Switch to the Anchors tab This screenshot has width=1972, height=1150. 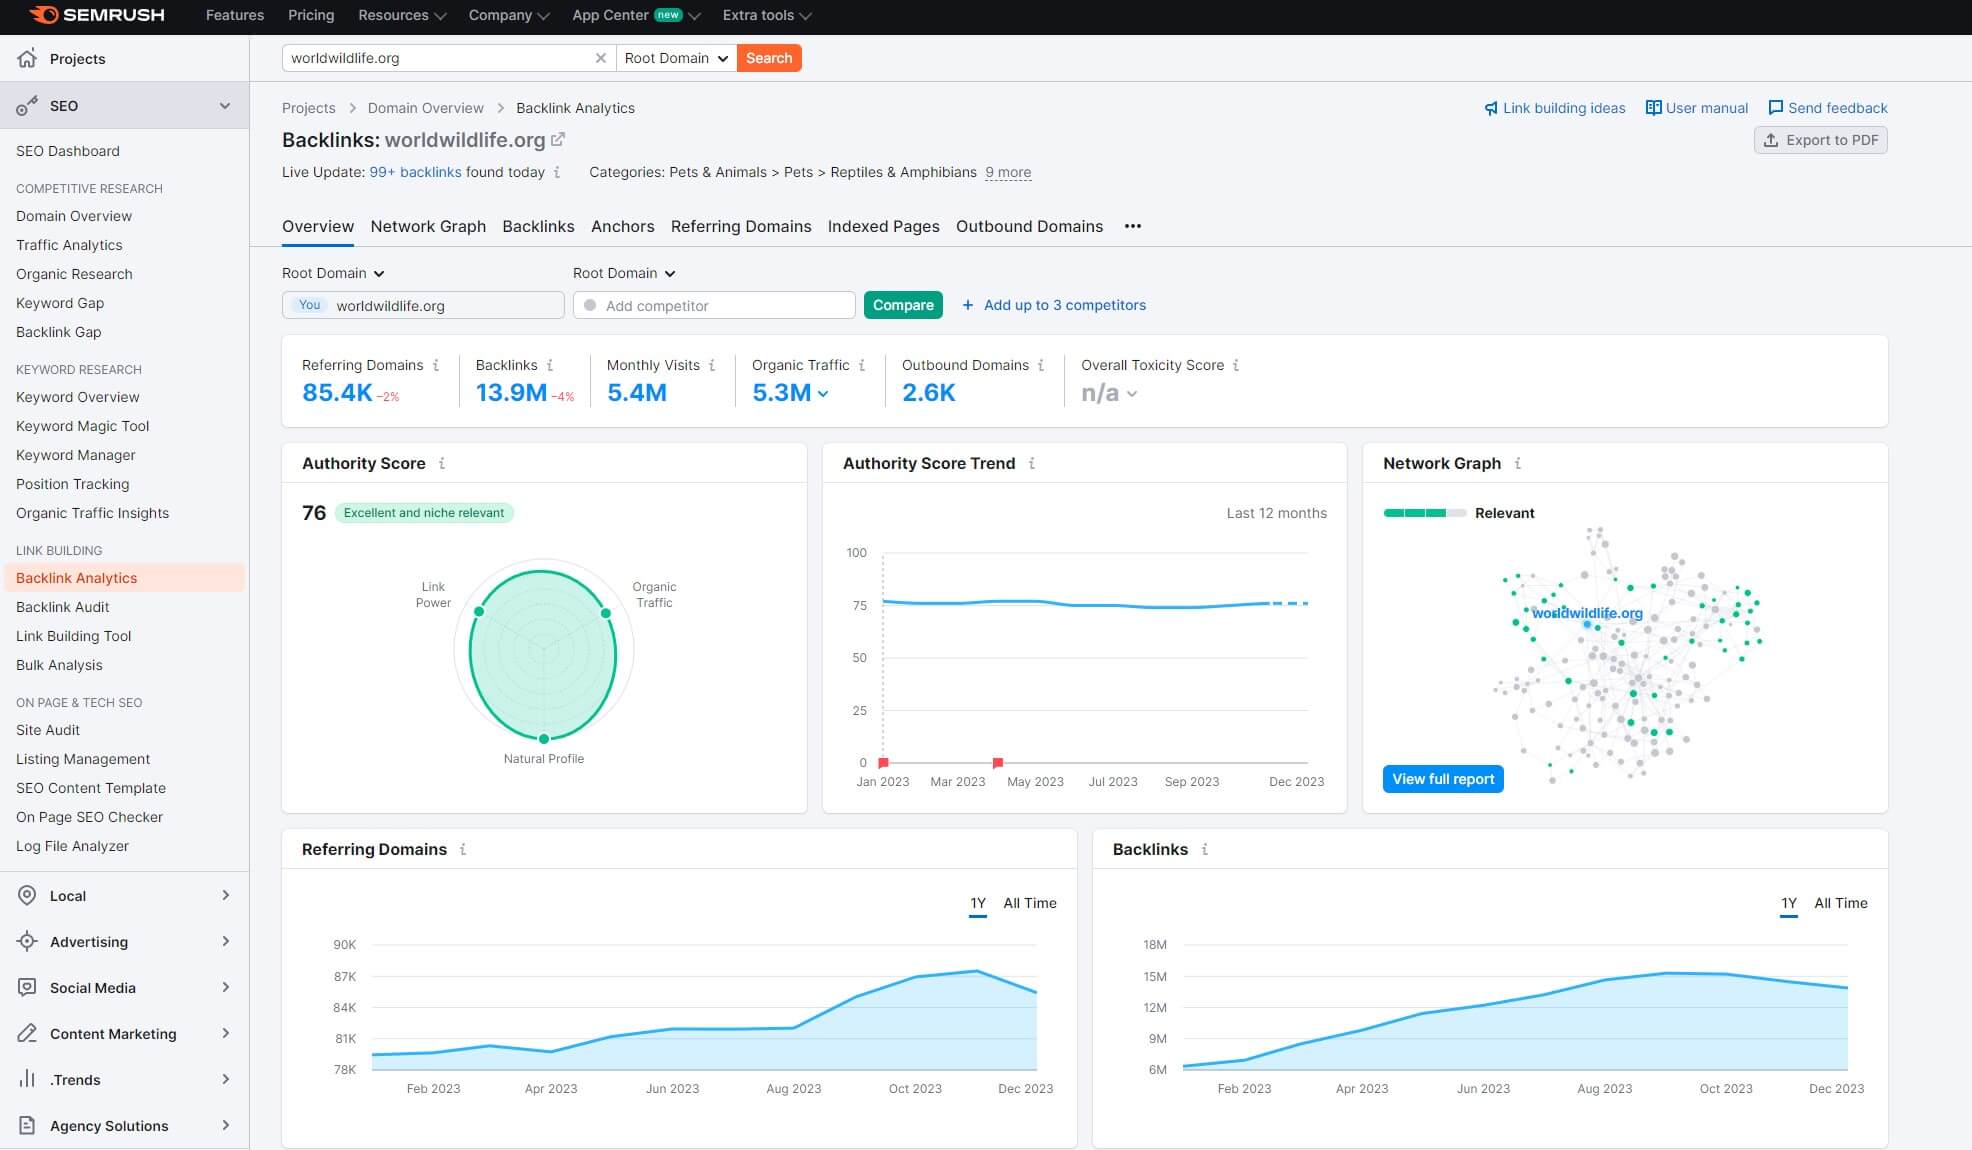[622, 226]
